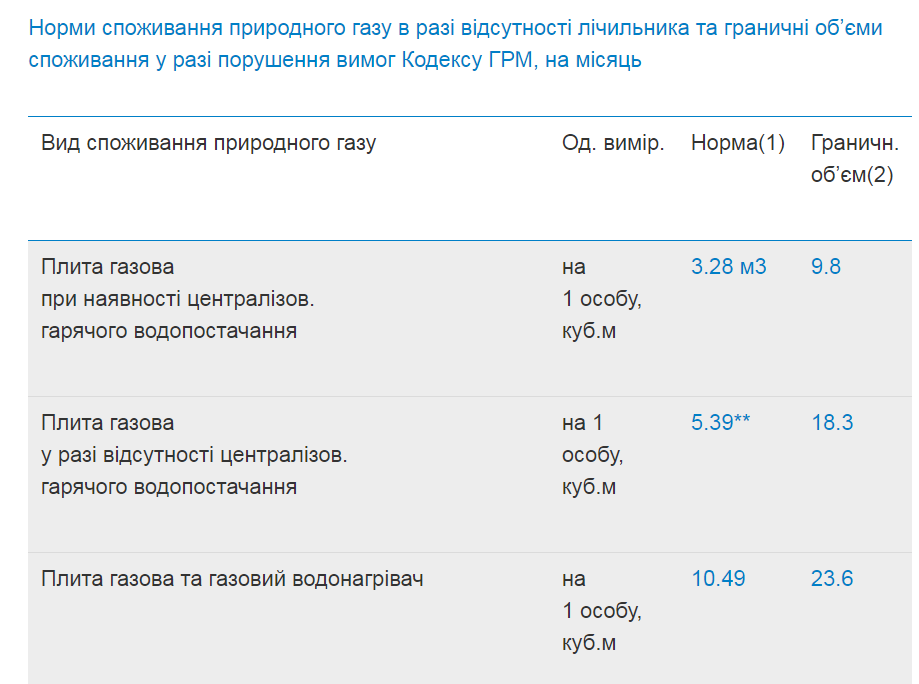Select the limit volume value 18.3
Screen dimensions: 919x684
(x=832, y=423)
